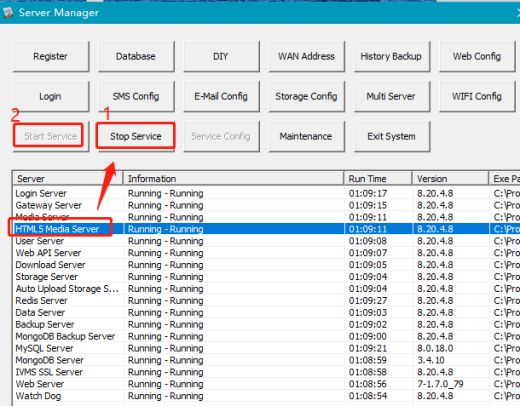The width and height of the screenshot is (520, 407).
Task: Open the DIY settings
Action: [x=221, y=56]
